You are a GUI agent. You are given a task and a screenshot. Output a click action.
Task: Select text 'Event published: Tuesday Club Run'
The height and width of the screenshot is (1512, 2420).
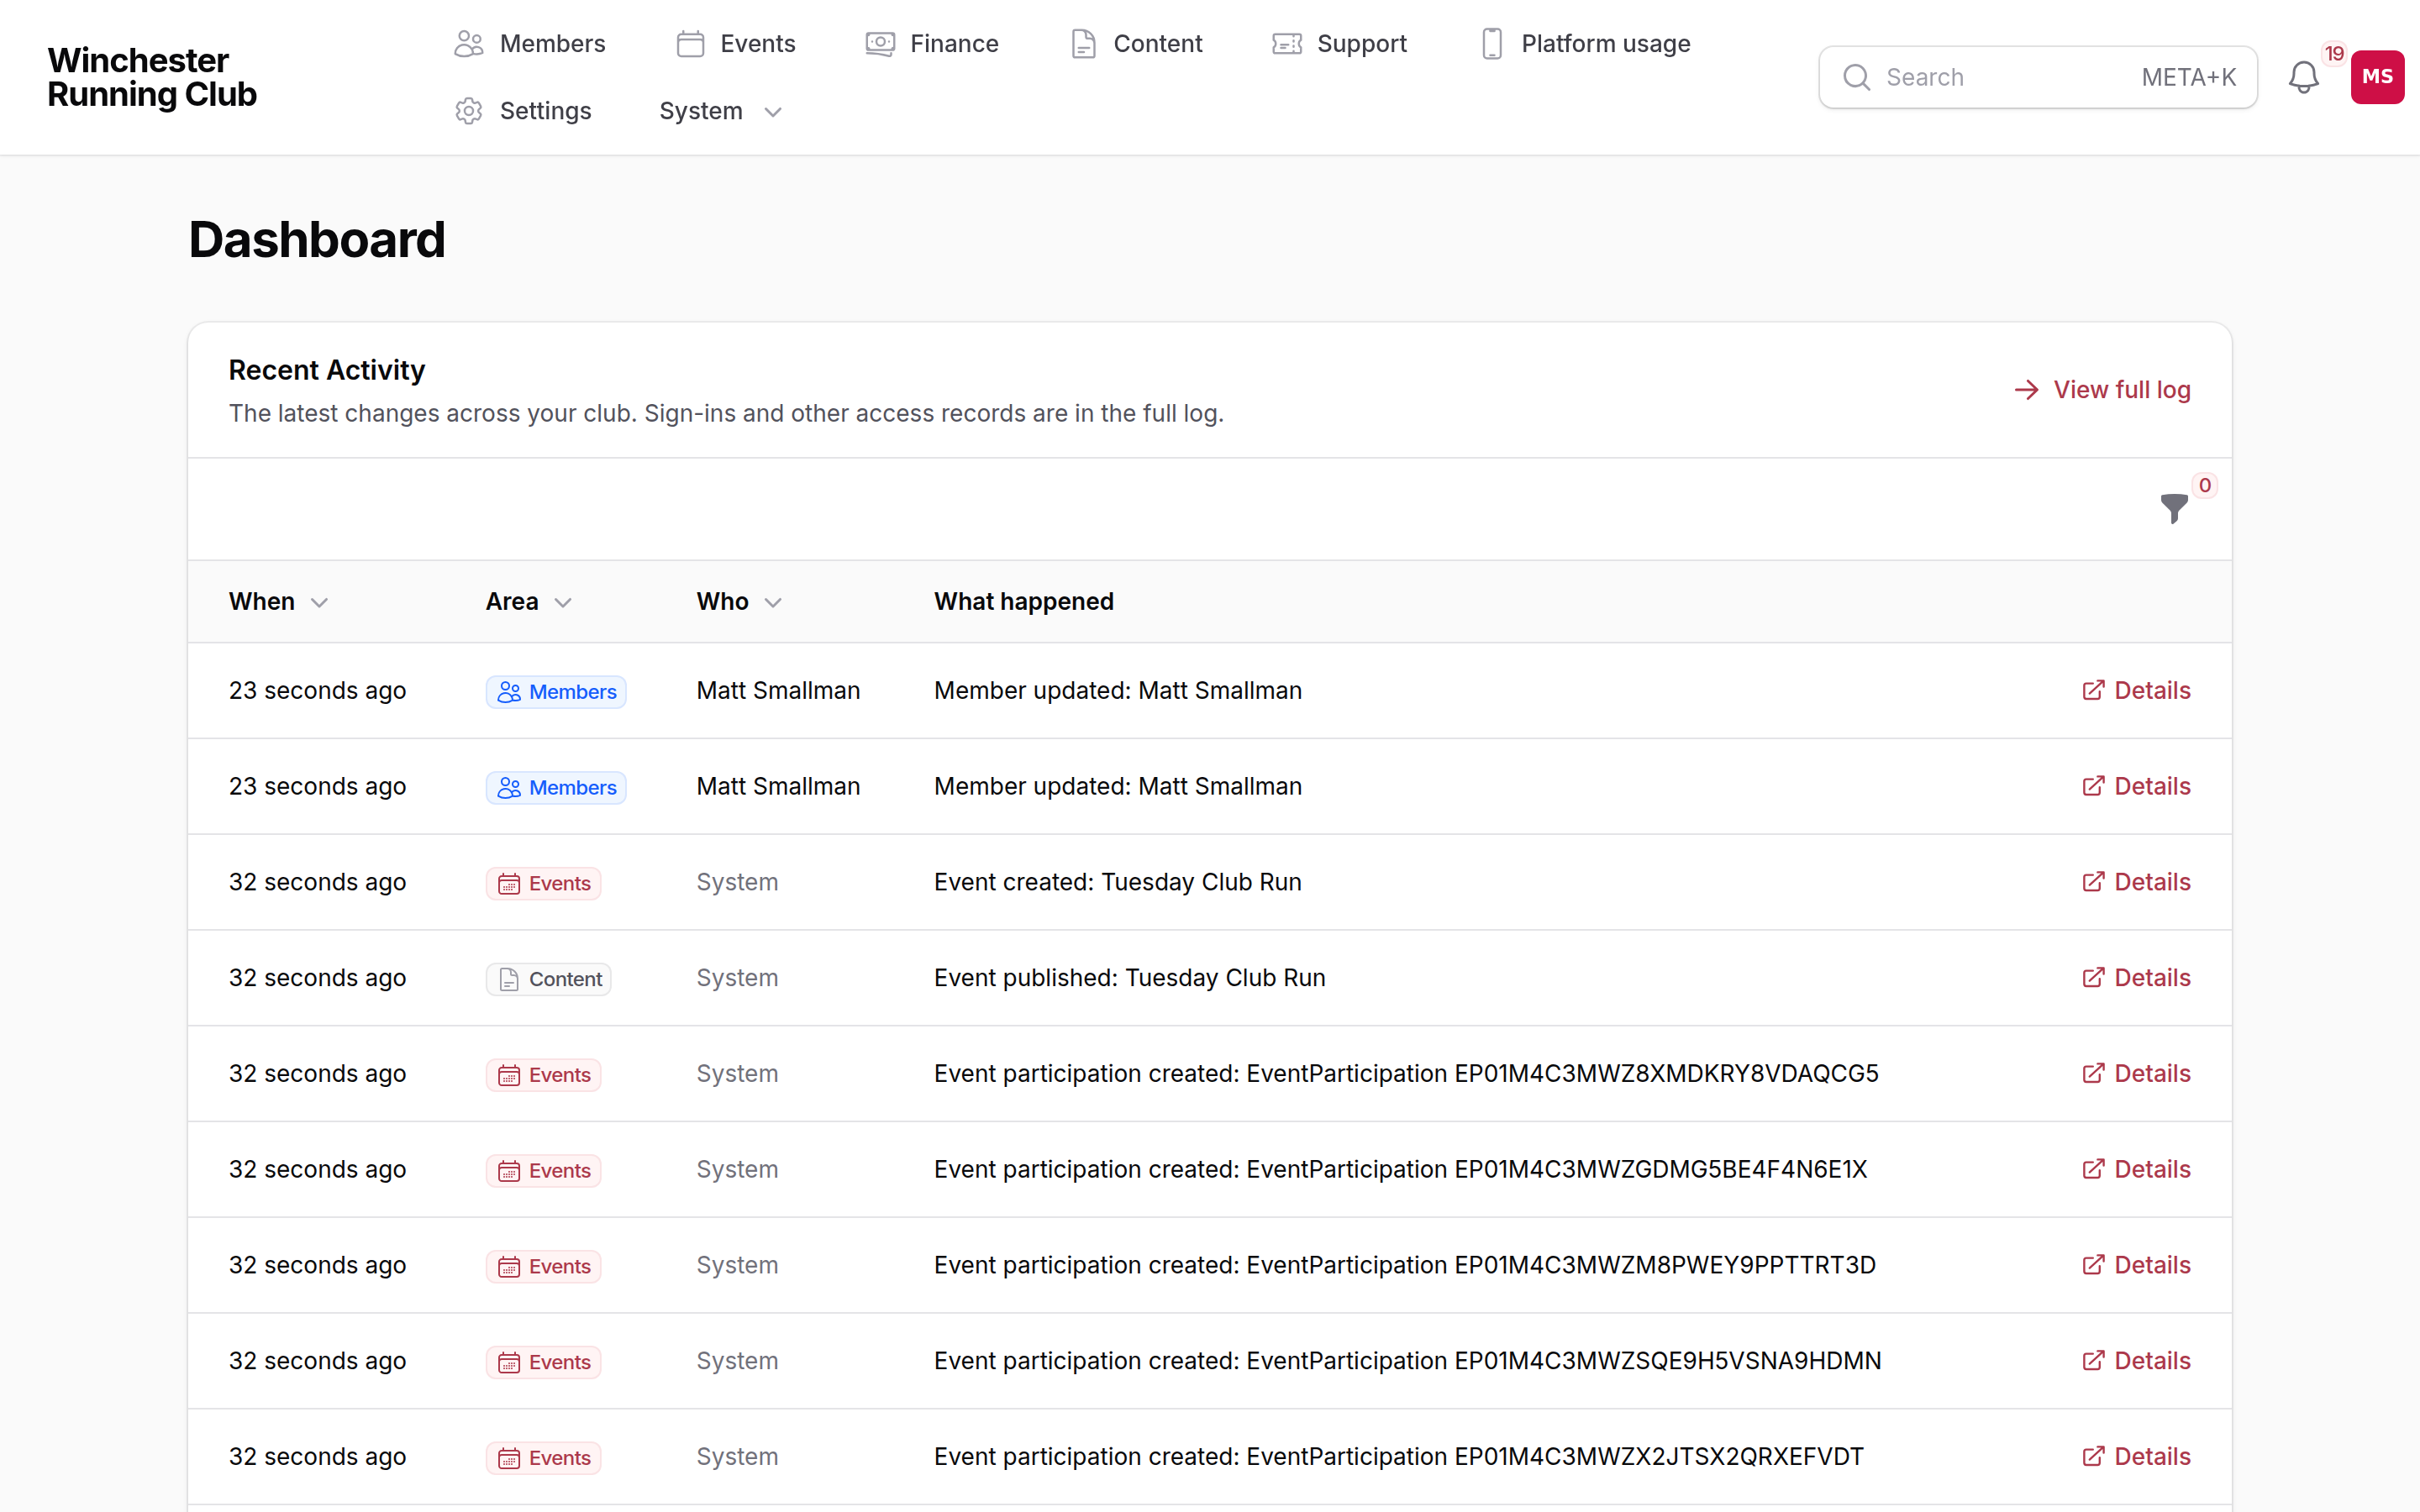[x=1129, y=978]
